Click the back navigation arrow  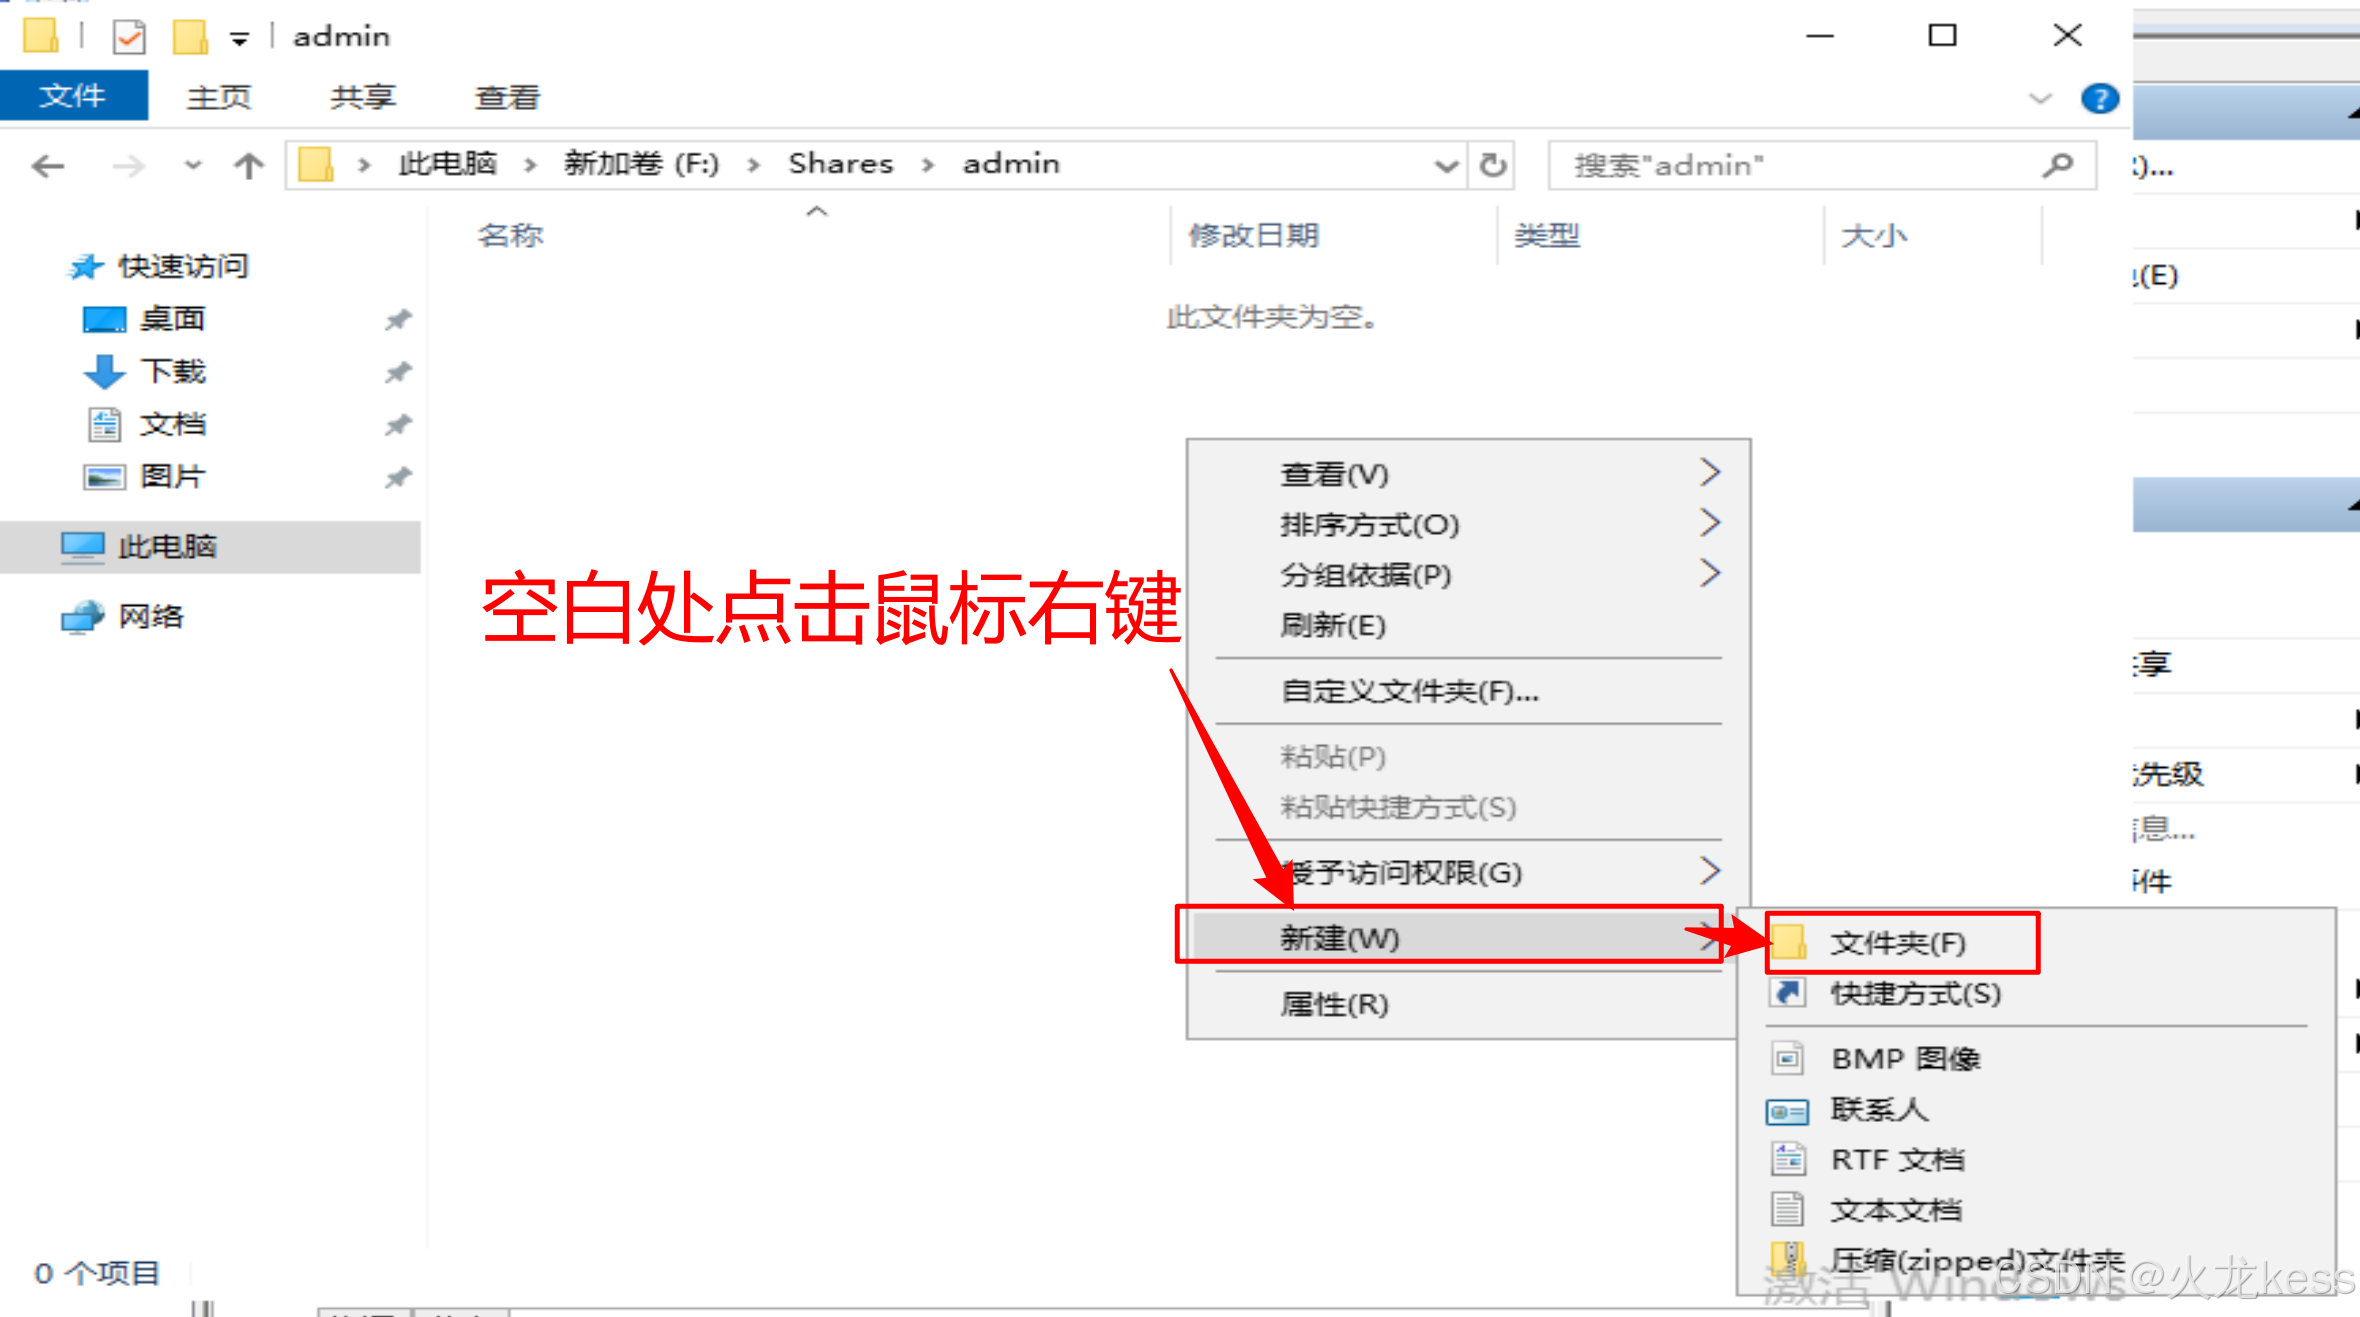48,165
